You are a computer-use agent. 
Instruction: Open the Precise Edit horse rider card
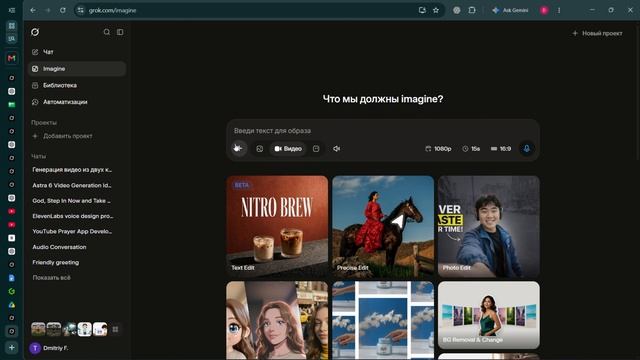(383, 227)
